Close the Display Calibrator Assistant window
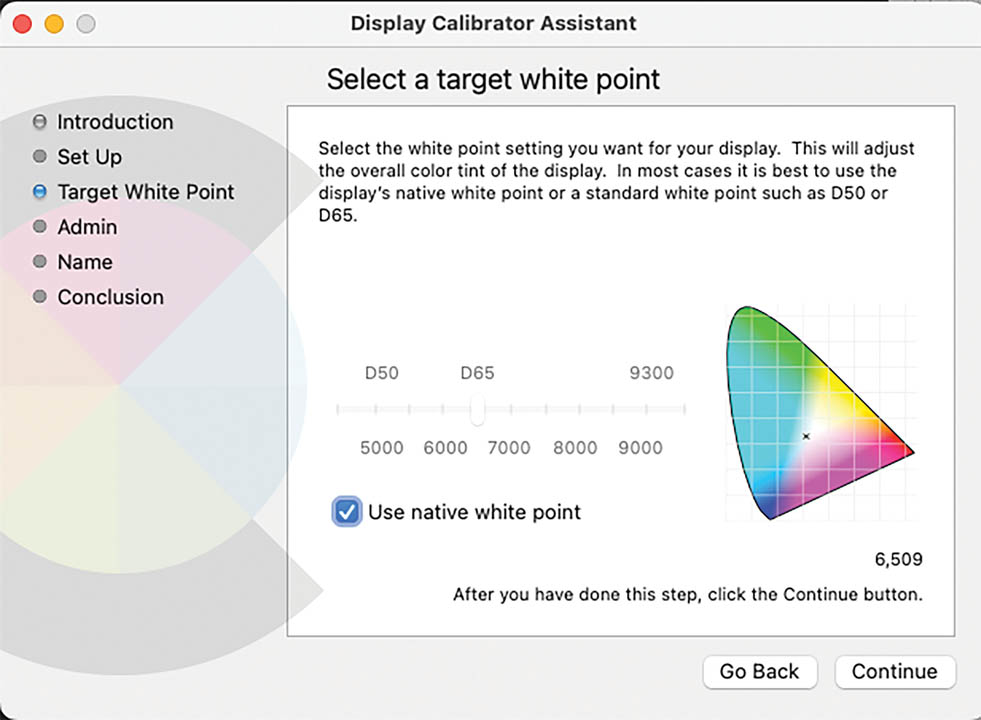 pos(23,24)
